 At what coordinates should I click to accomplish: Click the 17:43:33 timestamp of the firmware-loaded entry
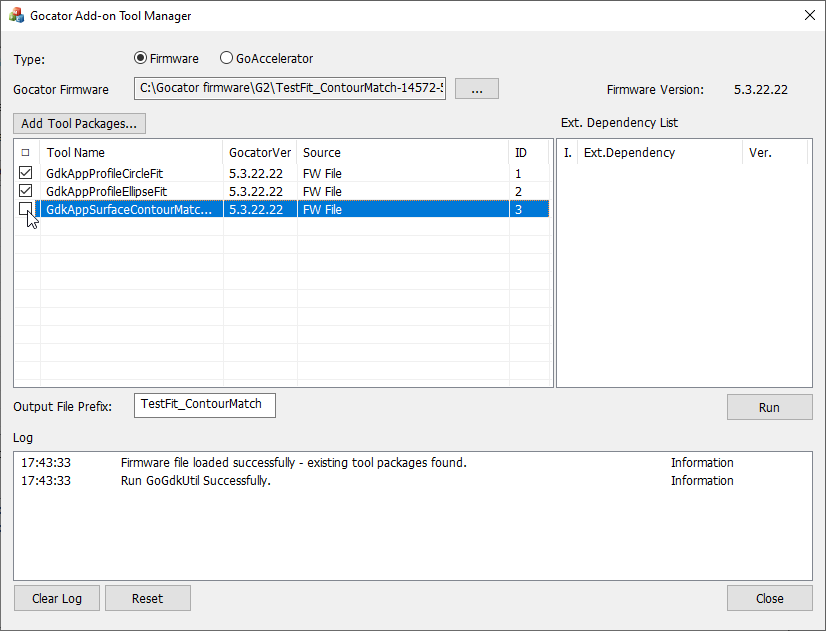tap(46, 462)
